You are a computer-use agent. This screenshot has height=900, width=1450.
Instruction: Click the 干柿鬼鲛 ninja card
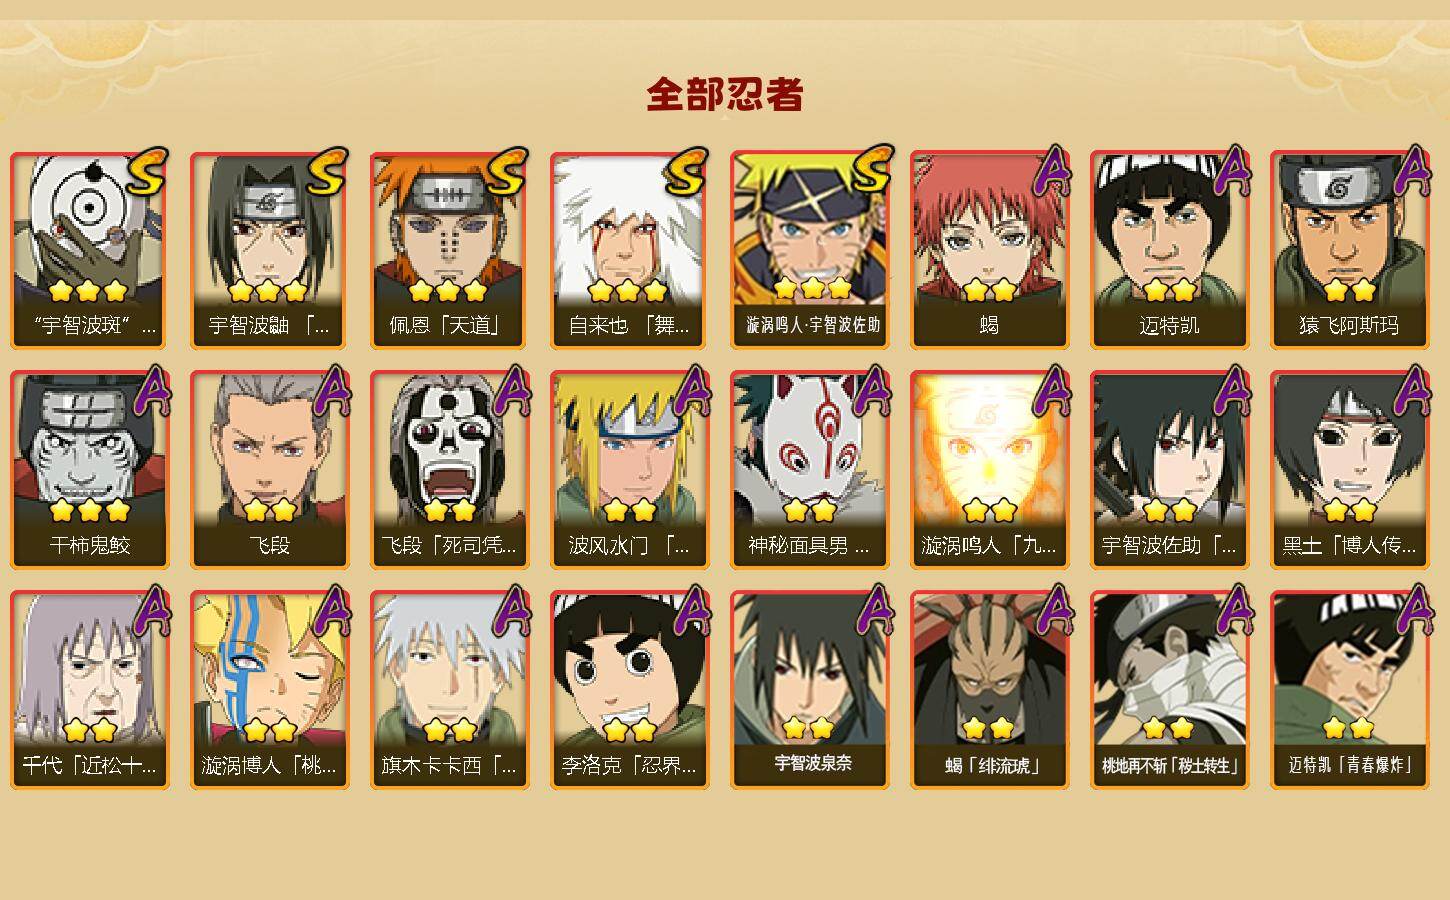pyautogui.click(x=89, y=470)
